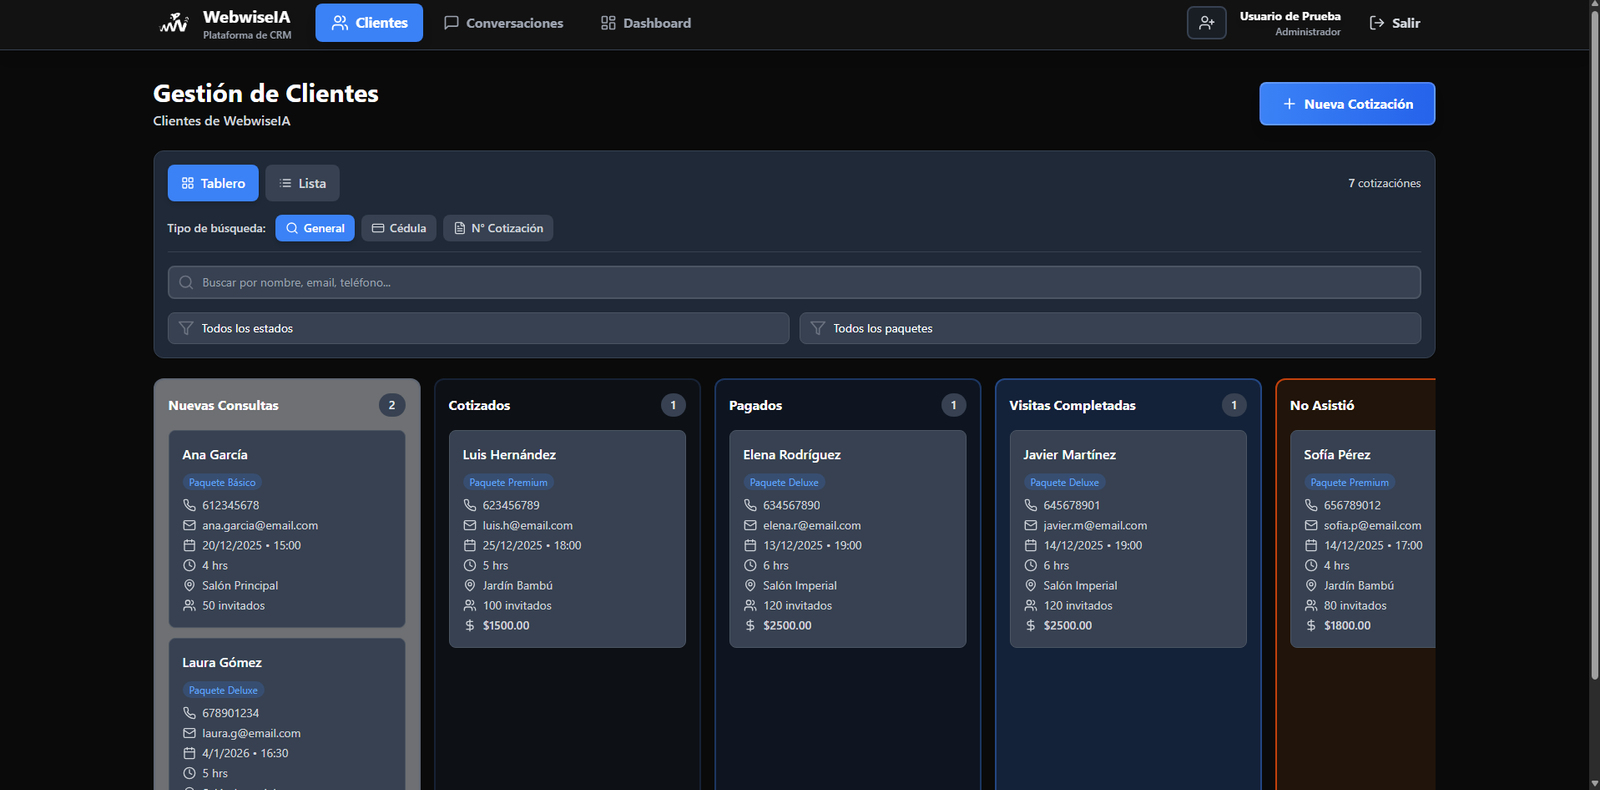Click phone icon on Ana García card

point(189,505)
